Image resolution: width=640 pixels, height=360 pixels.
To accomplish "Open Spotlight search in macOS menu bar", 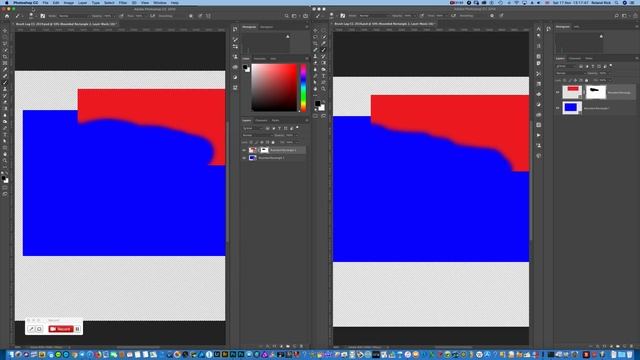I will [x=617, y=2].
